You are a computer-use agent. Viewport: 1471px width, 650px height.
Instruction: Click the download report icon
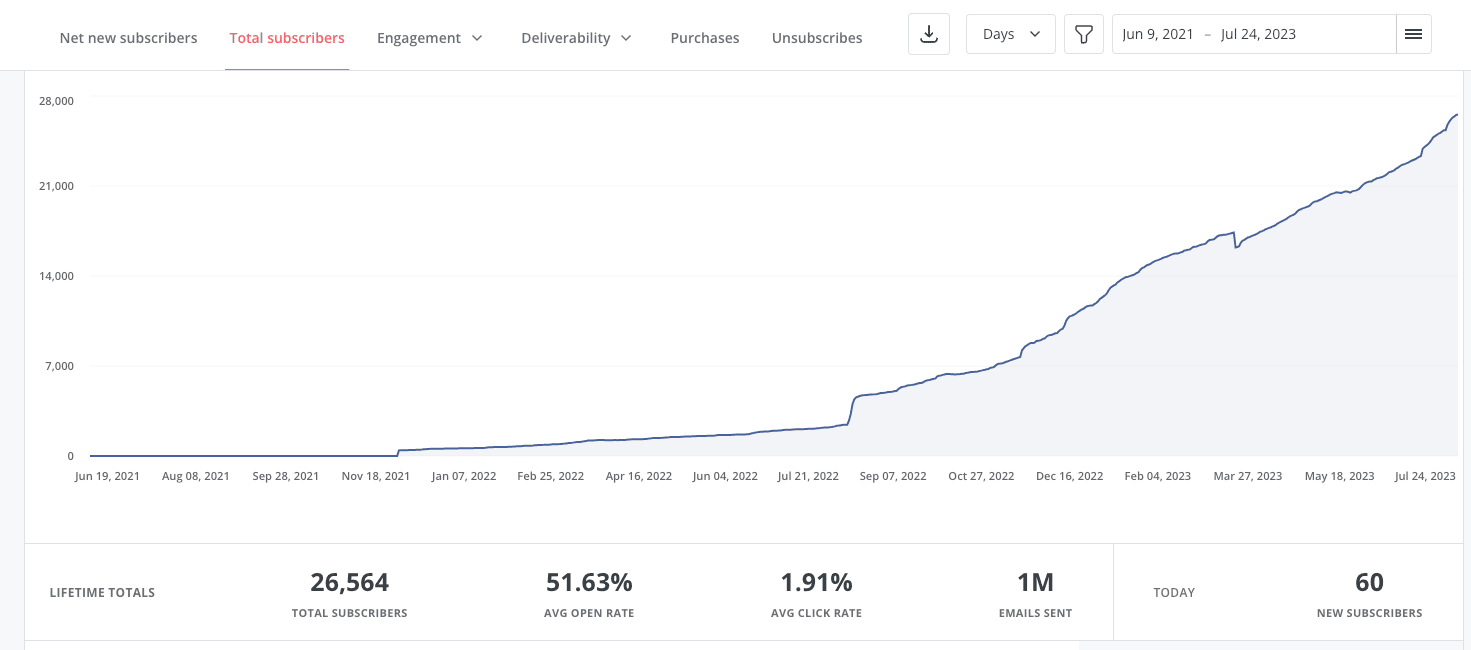(x=929, y=34)
